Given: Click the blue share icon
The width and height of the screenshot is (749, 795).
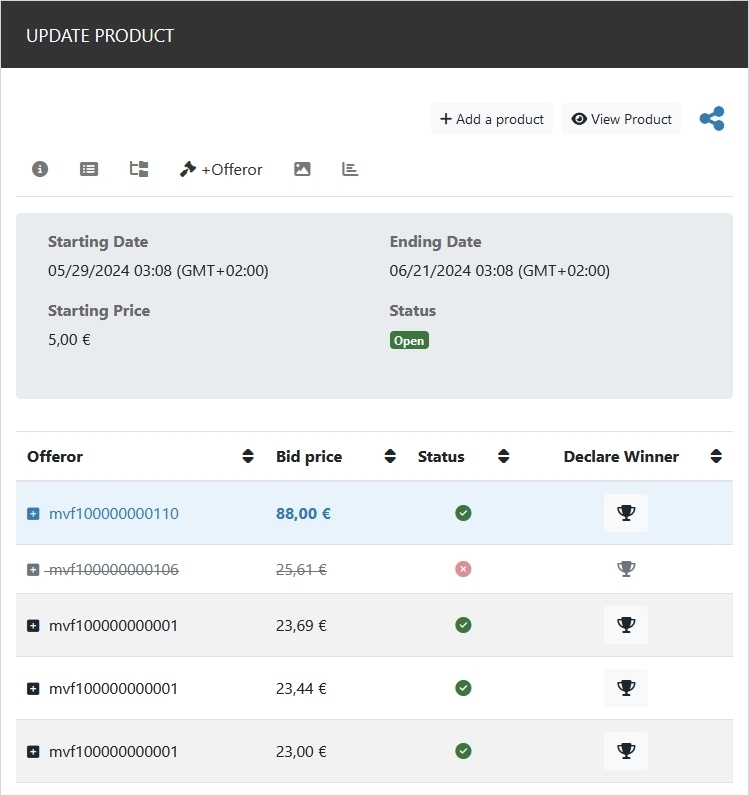Looking at the screenshot, I should point(712,119).
